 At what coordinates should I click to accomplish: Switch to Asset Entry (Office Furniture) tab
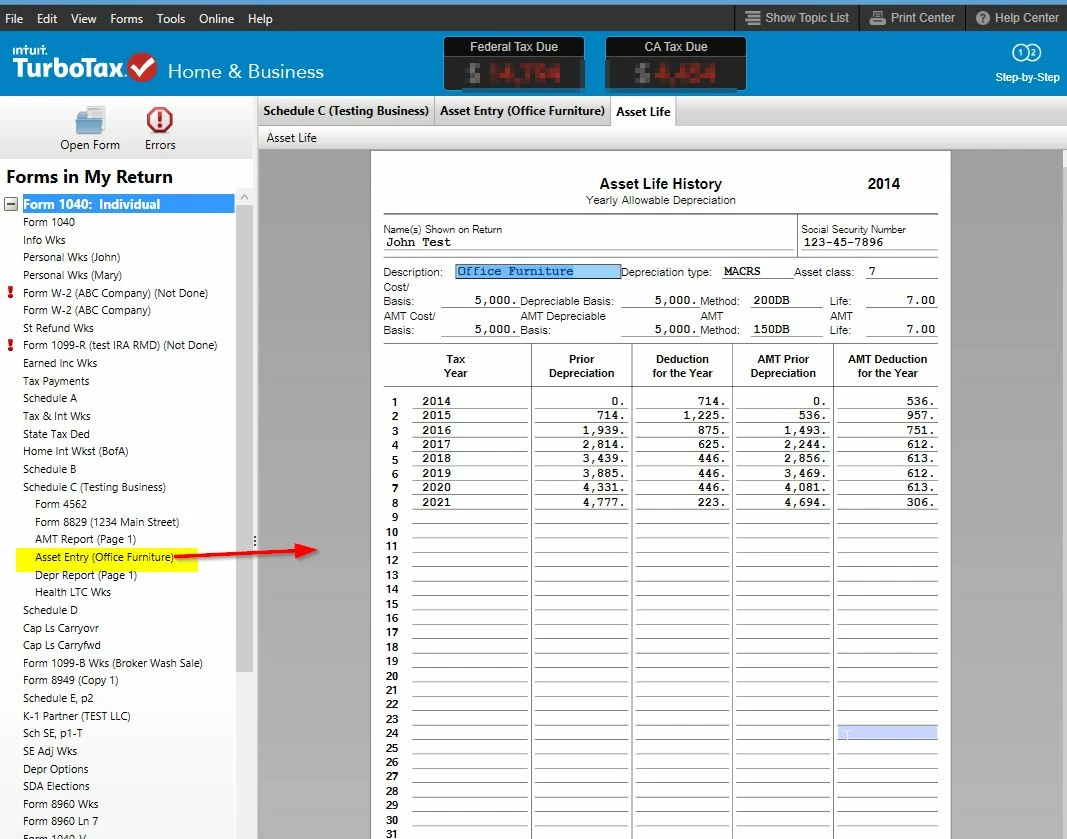point(522,111)
